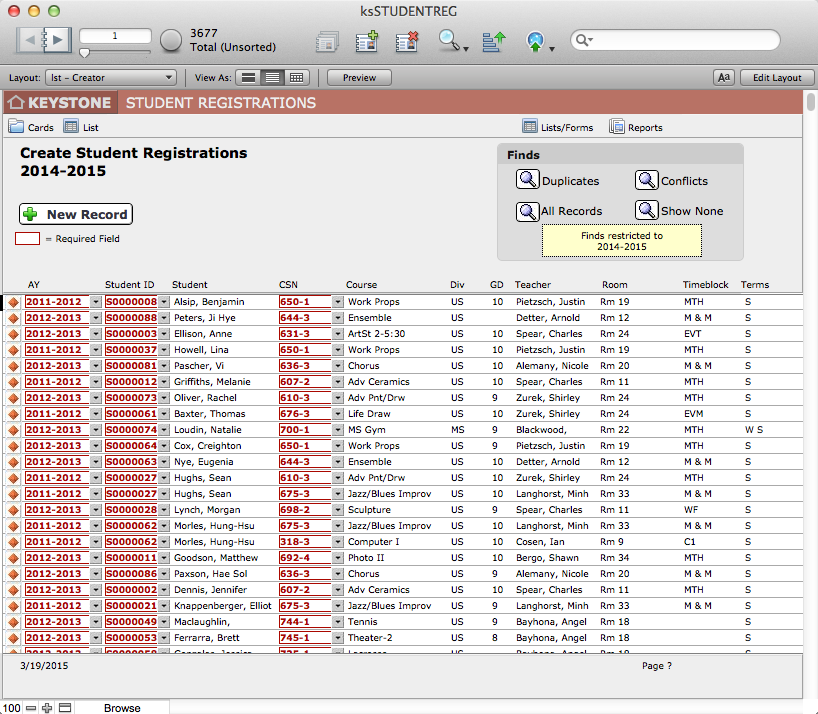
Task: Toggle the Aa formatting bar button
Action: point(724,78)
